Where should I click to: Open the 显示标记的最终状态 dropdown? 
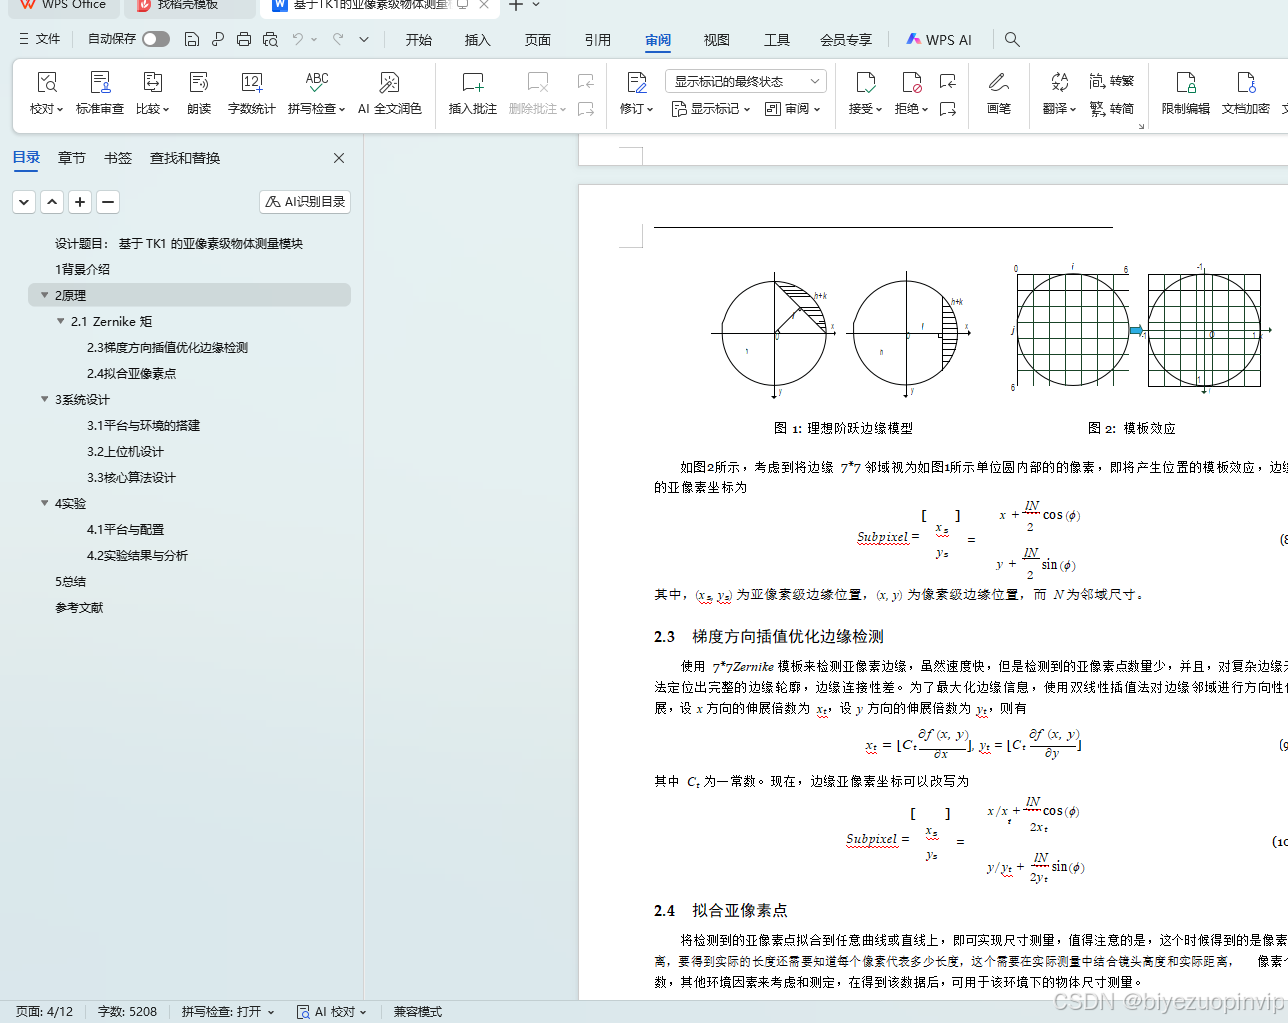(744, 80)
